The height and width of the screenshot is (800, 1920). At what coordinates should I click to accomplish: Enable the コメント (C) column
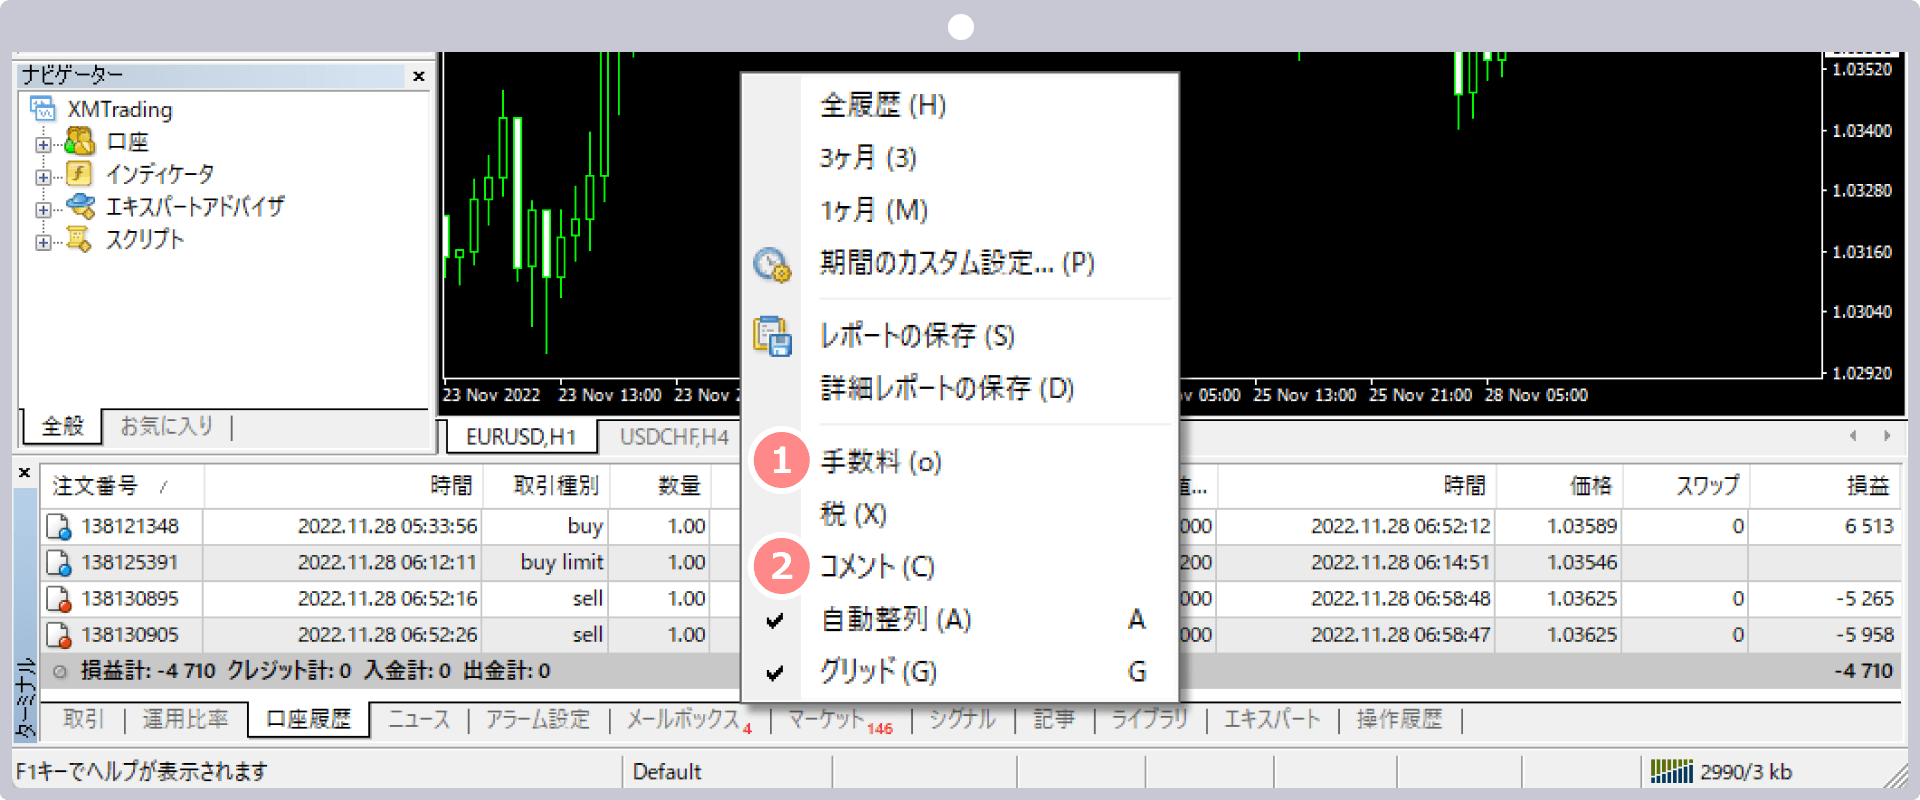click(960, 567)
